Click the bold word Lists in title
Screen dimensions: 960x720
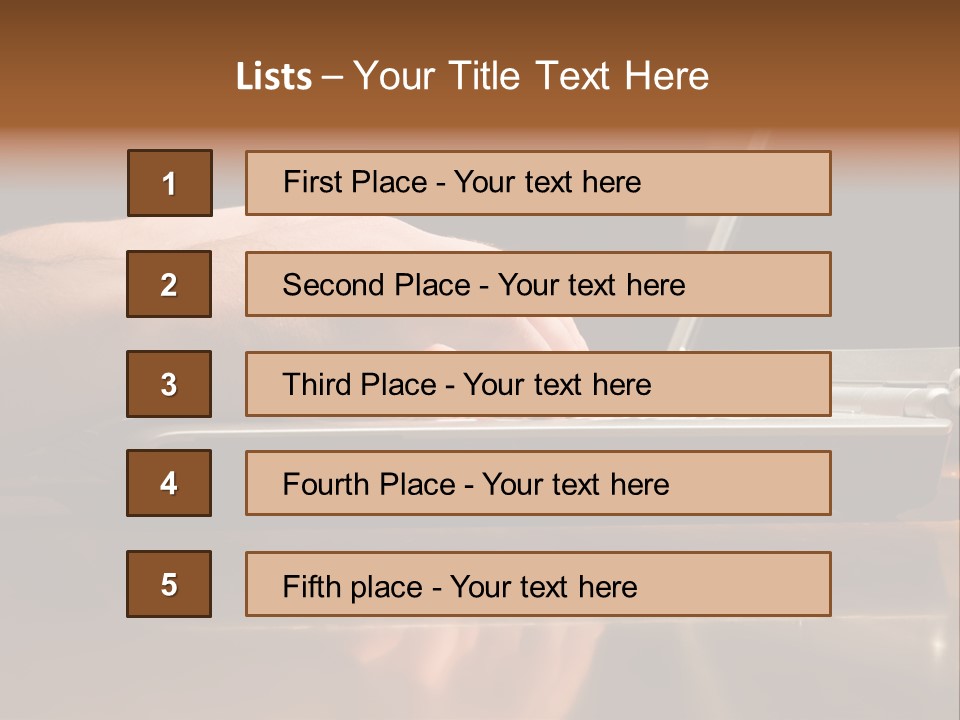[274, 77]
